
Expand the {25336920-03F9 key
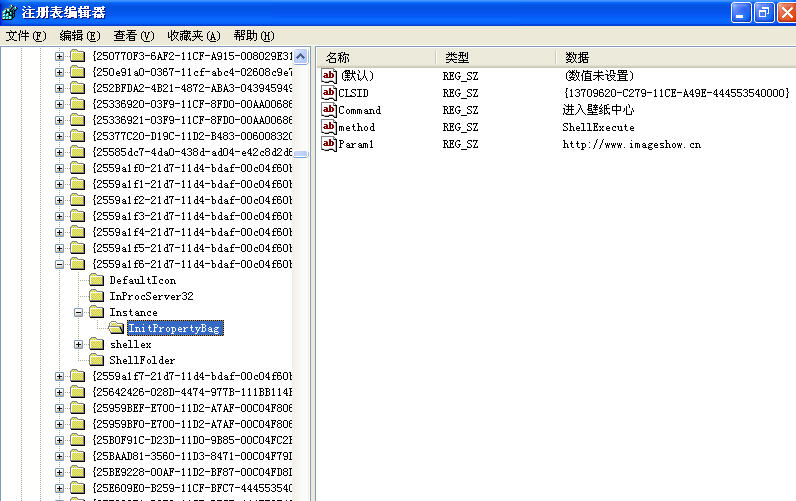click(x=59, y=104)
